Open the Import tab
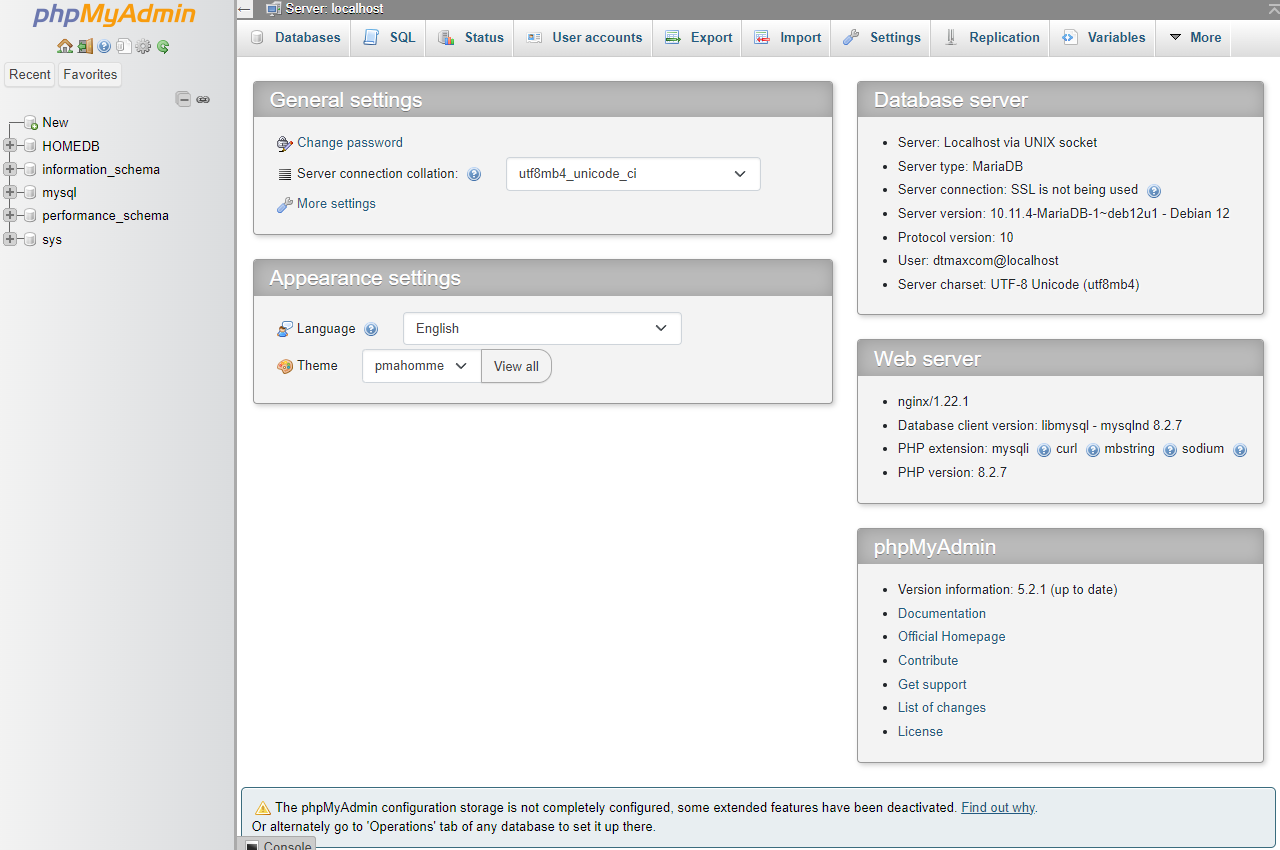 (787, 38)
